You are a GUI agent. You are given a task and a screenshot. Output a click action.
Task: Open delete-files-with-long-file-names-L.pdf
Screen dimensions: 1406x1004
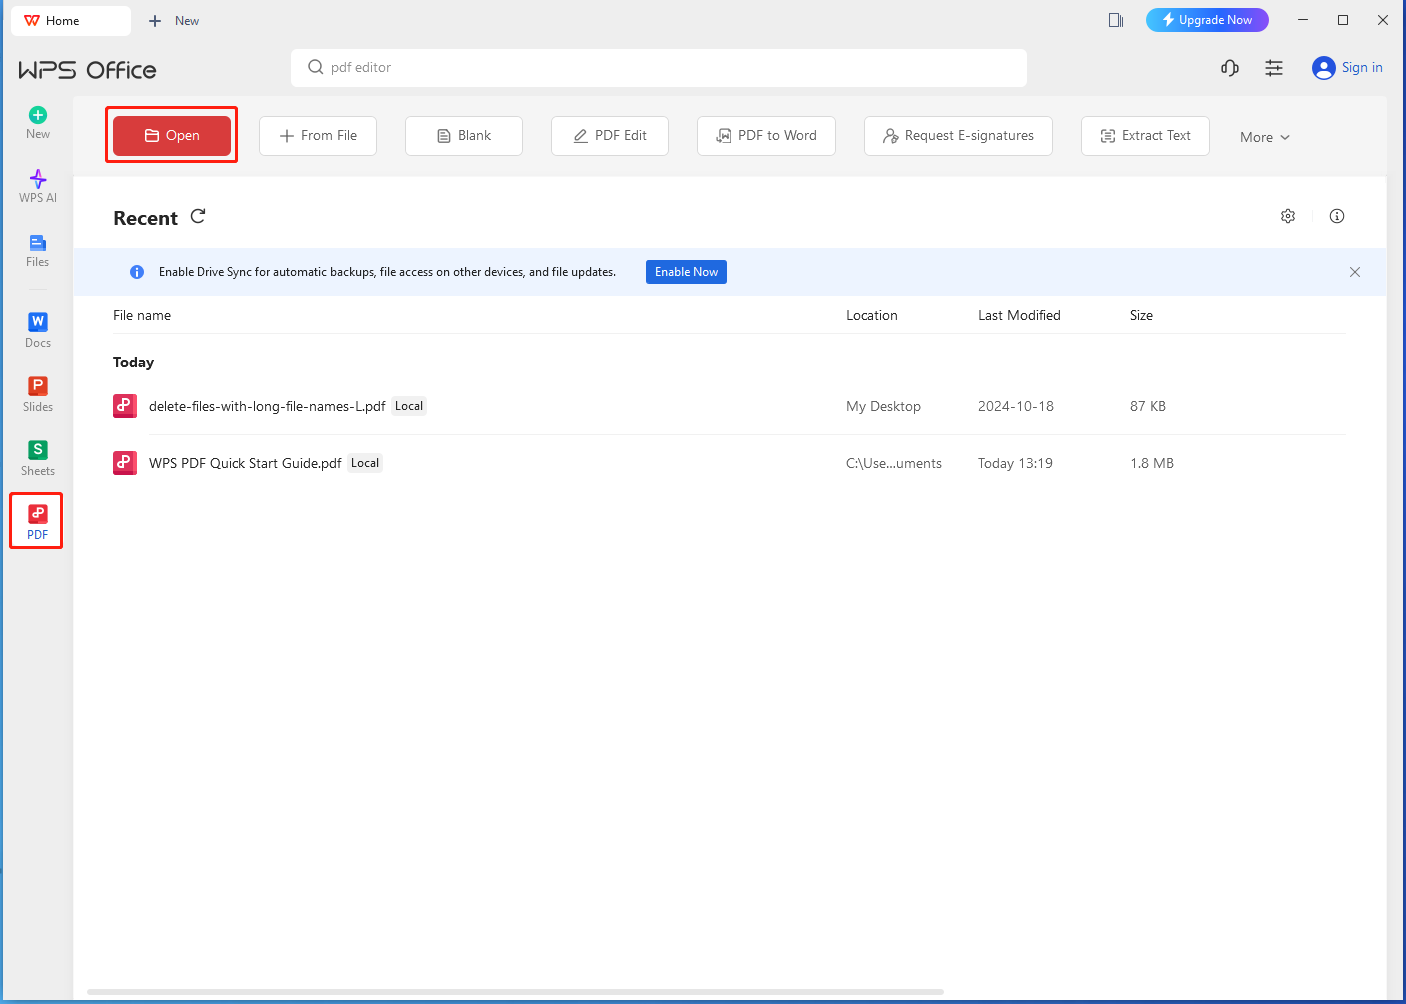(x=267, y=406)
